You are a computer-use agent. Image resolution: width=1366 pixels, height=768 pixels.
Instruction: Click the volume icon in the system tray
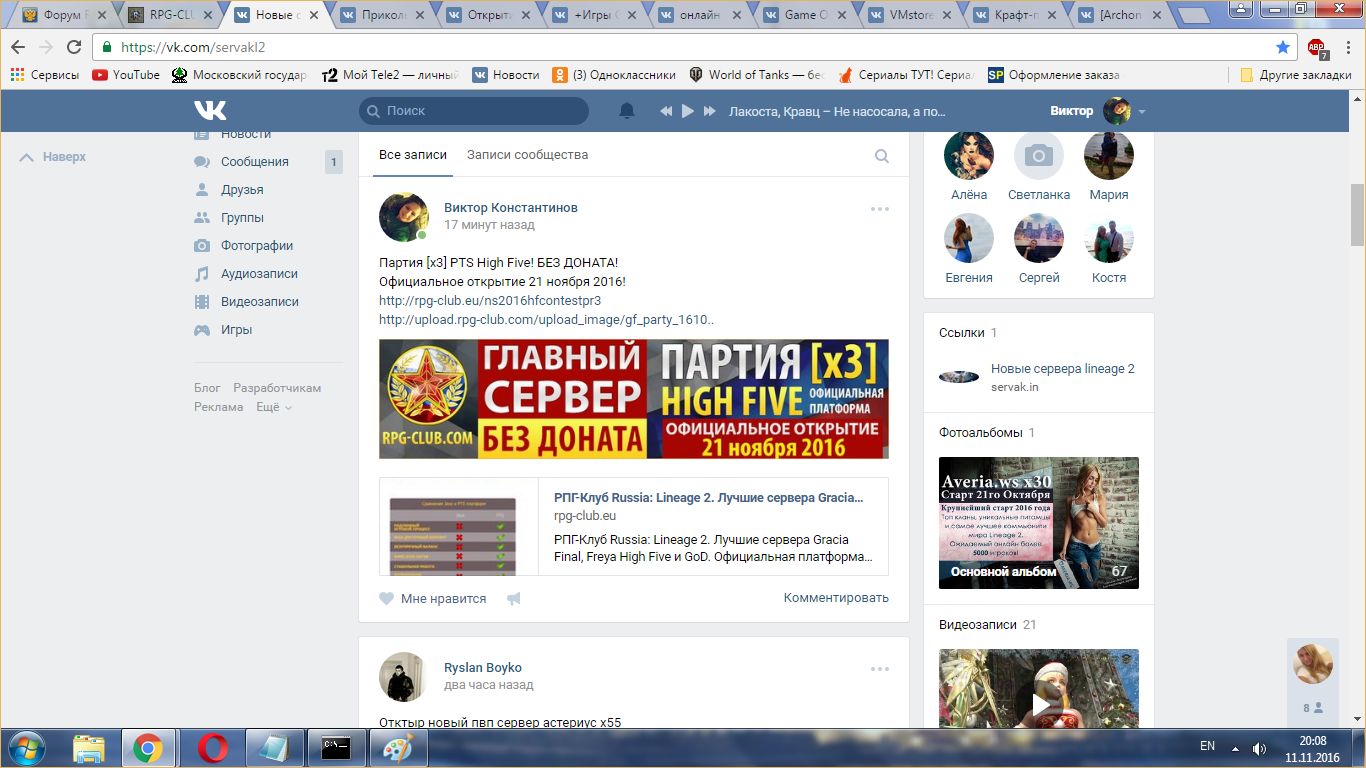click(x=1259, y=748)
